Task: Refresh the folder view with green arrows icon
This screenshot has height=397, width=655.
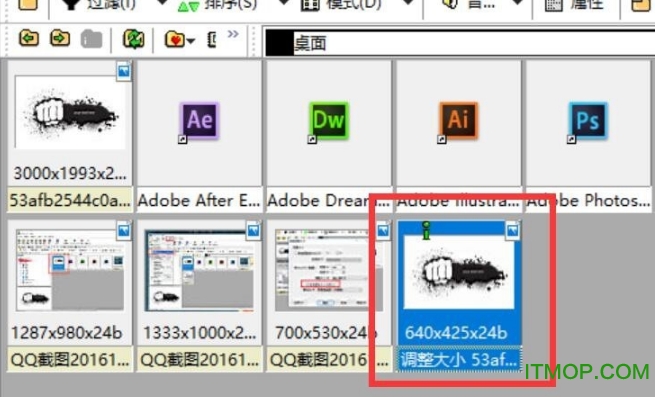Action: pos(134,39)
